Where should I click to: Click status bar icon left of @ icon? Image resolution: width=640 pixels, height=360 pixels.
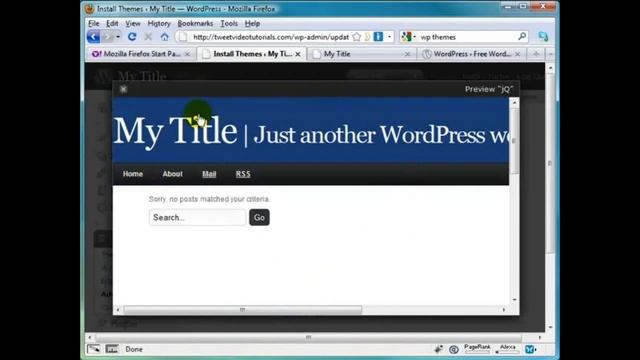(x=438, y=349)
